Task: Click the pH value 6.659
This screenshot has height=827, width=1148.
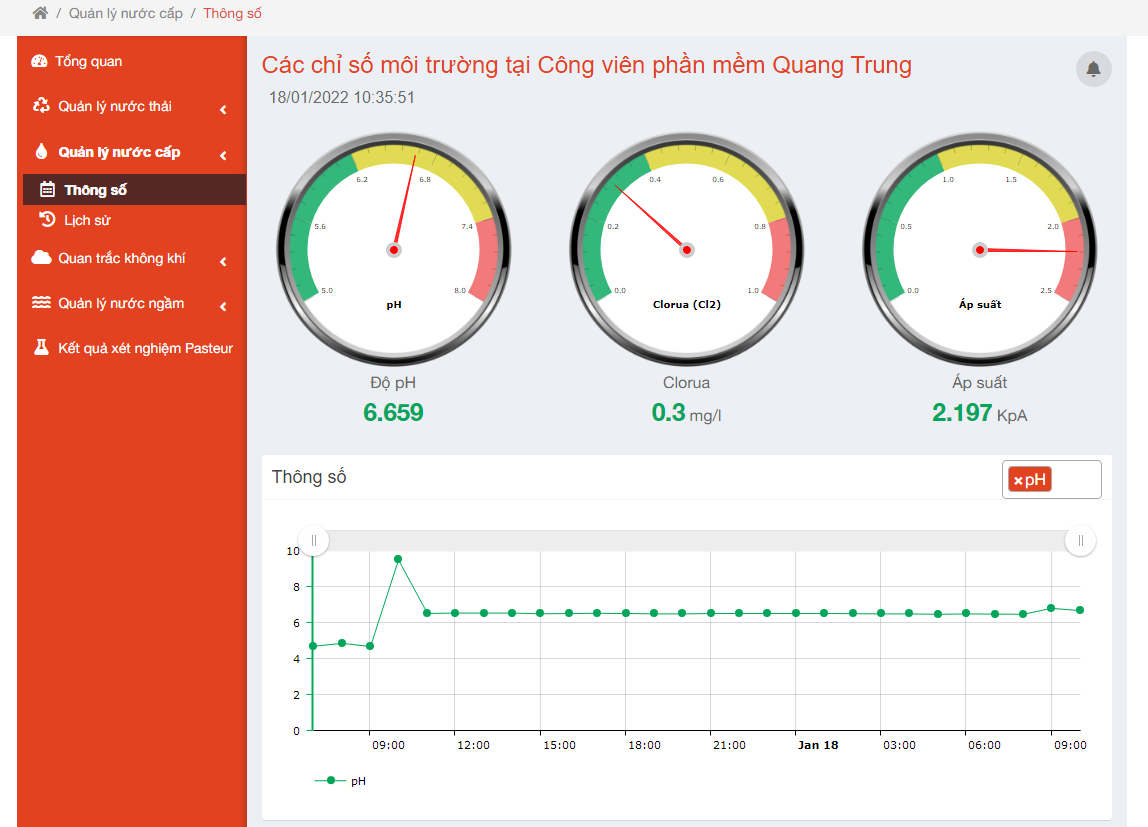Action: [x=393, y=413]
